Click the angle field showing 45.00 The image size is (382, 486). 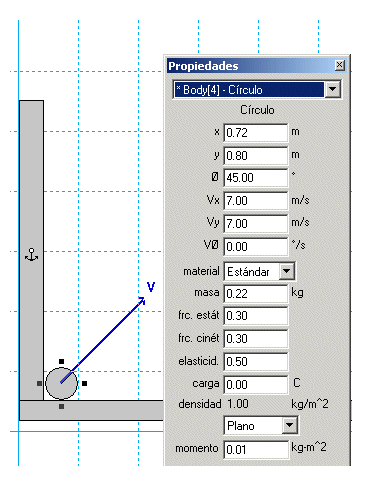coord(255,178)
